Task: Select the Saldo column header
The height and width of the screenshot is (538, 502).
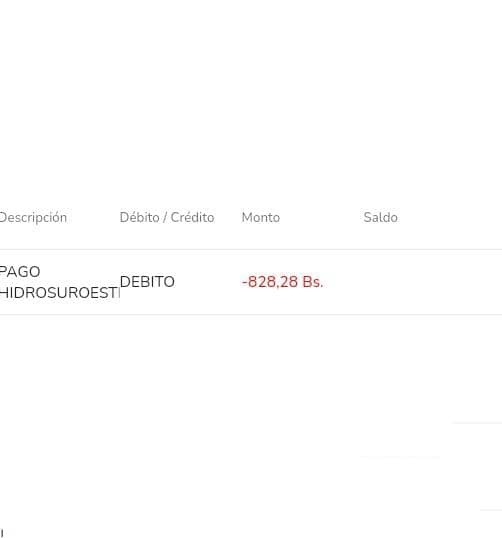Action: (x=381, y=218)
